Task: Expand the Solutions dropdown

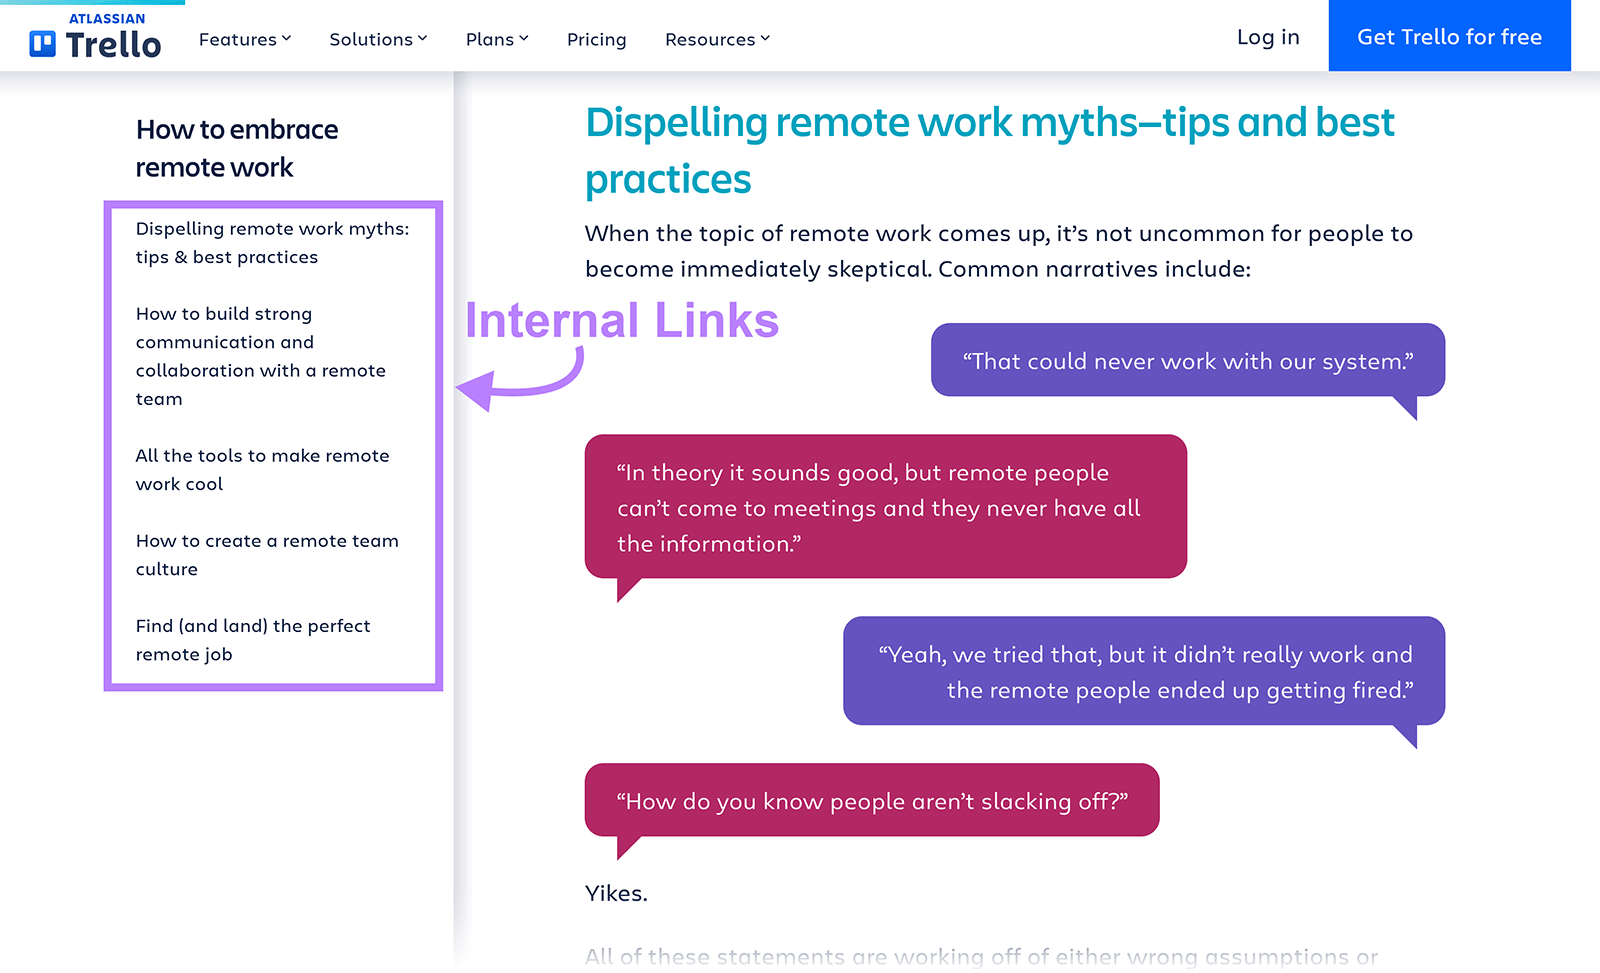Action: 377,39
